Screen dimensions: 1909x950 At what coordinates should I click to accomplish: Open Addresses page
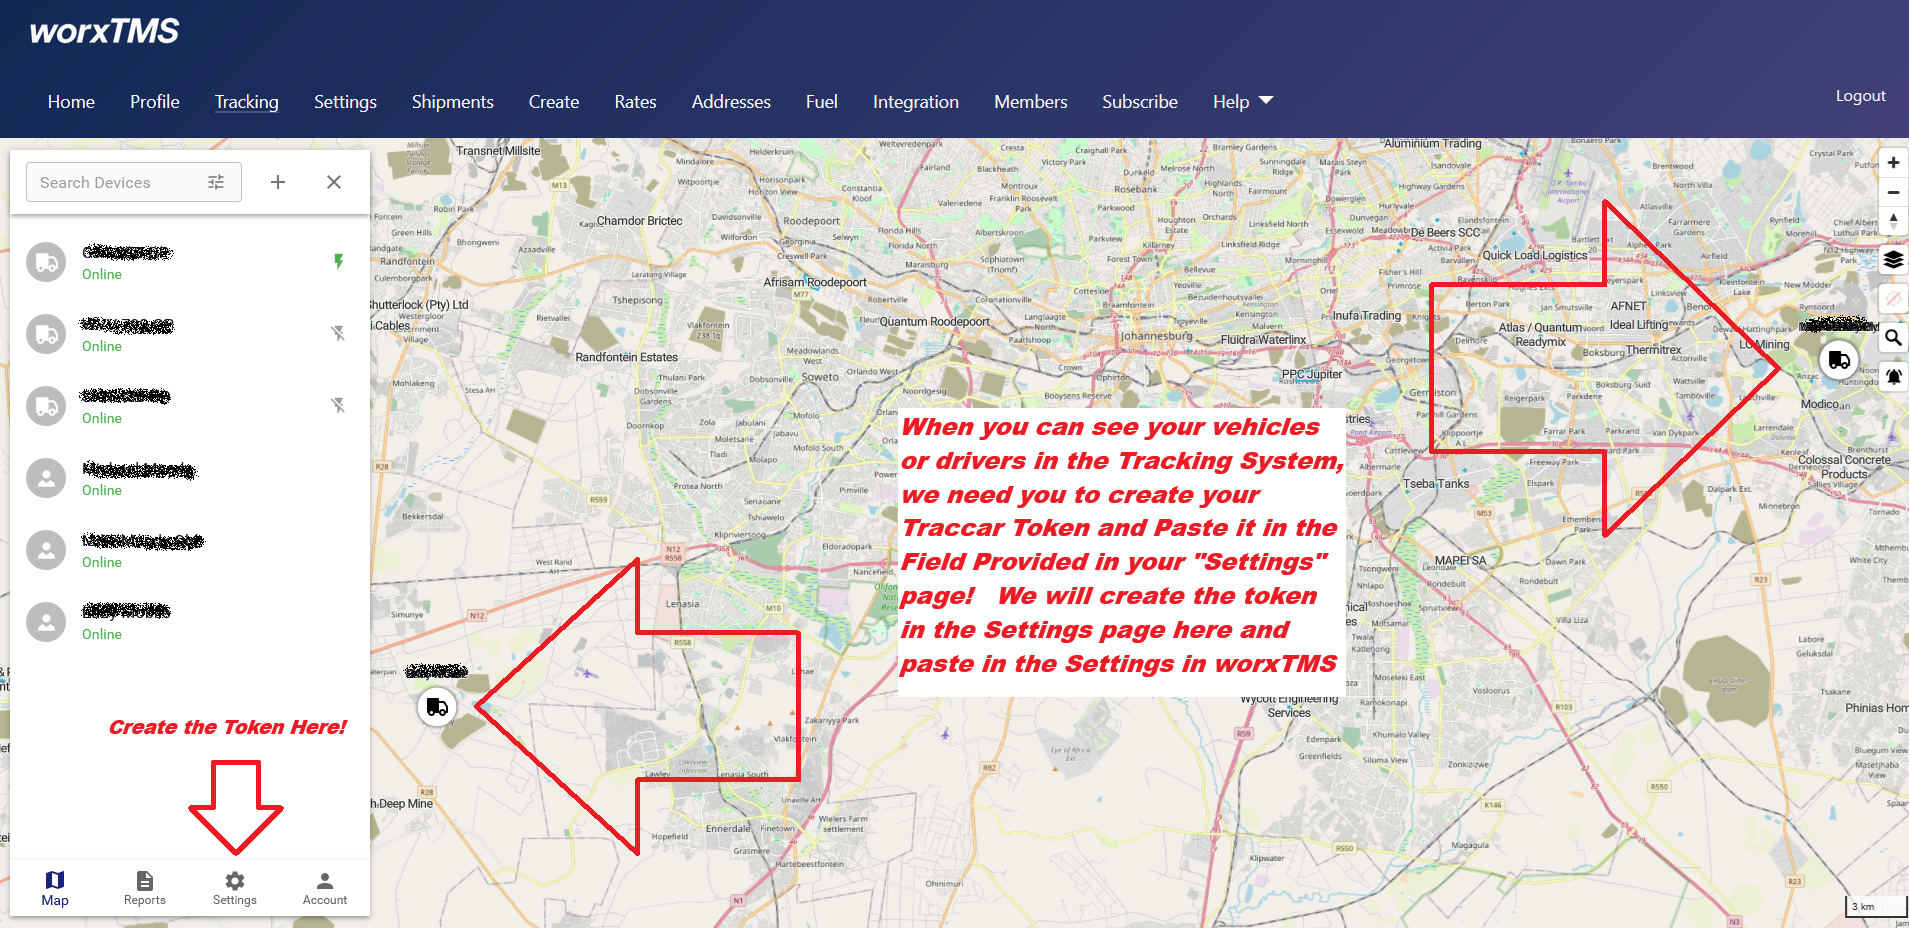point(731,102)
